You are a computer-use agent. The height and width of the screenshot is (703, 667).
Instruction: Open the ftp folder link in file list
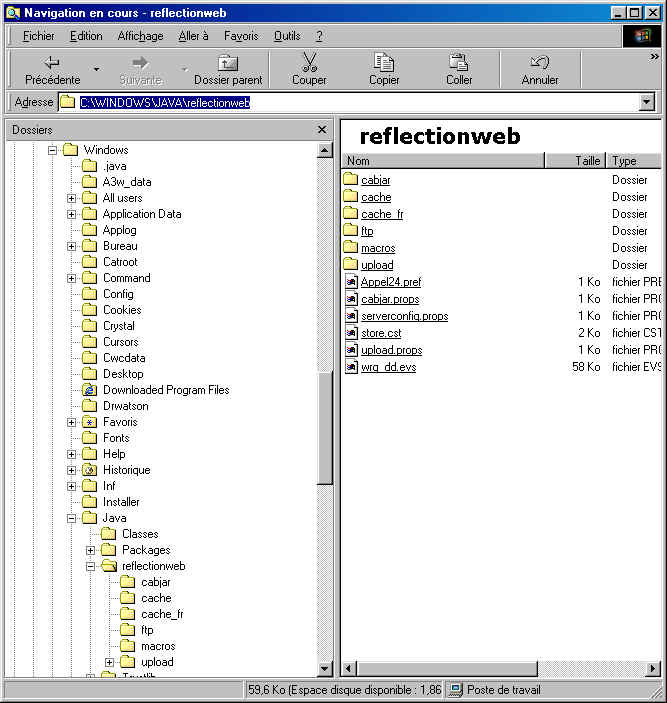pos(367,231)
